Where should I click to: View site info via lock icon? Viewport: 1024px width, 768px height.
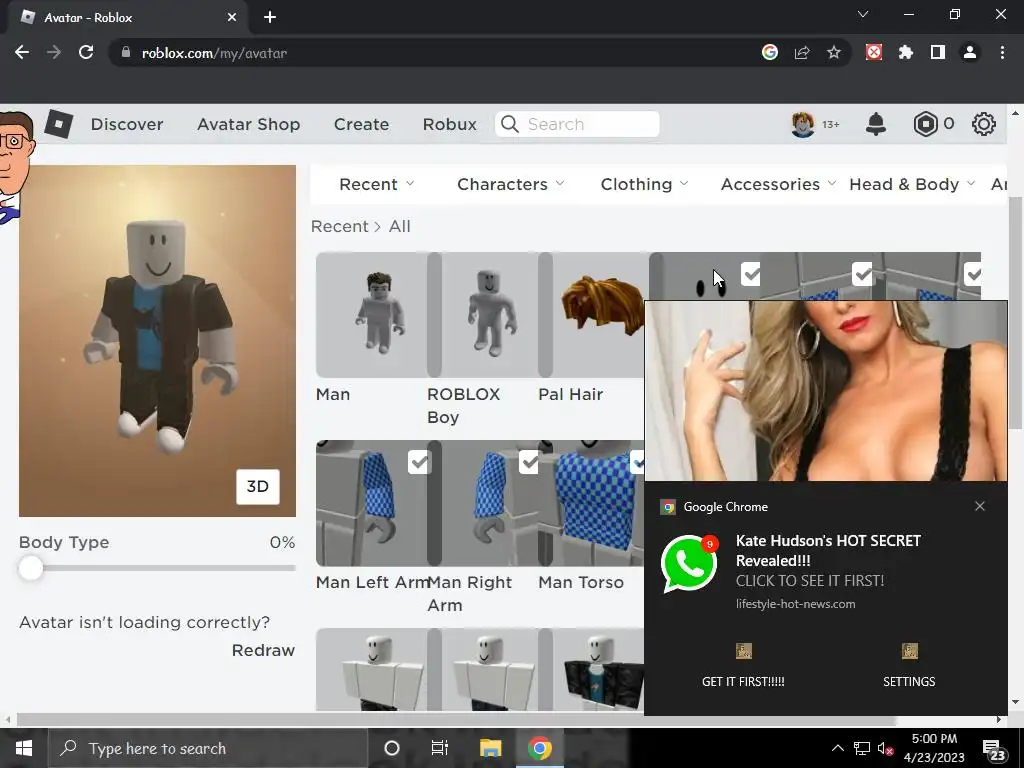tap(126, 53)
